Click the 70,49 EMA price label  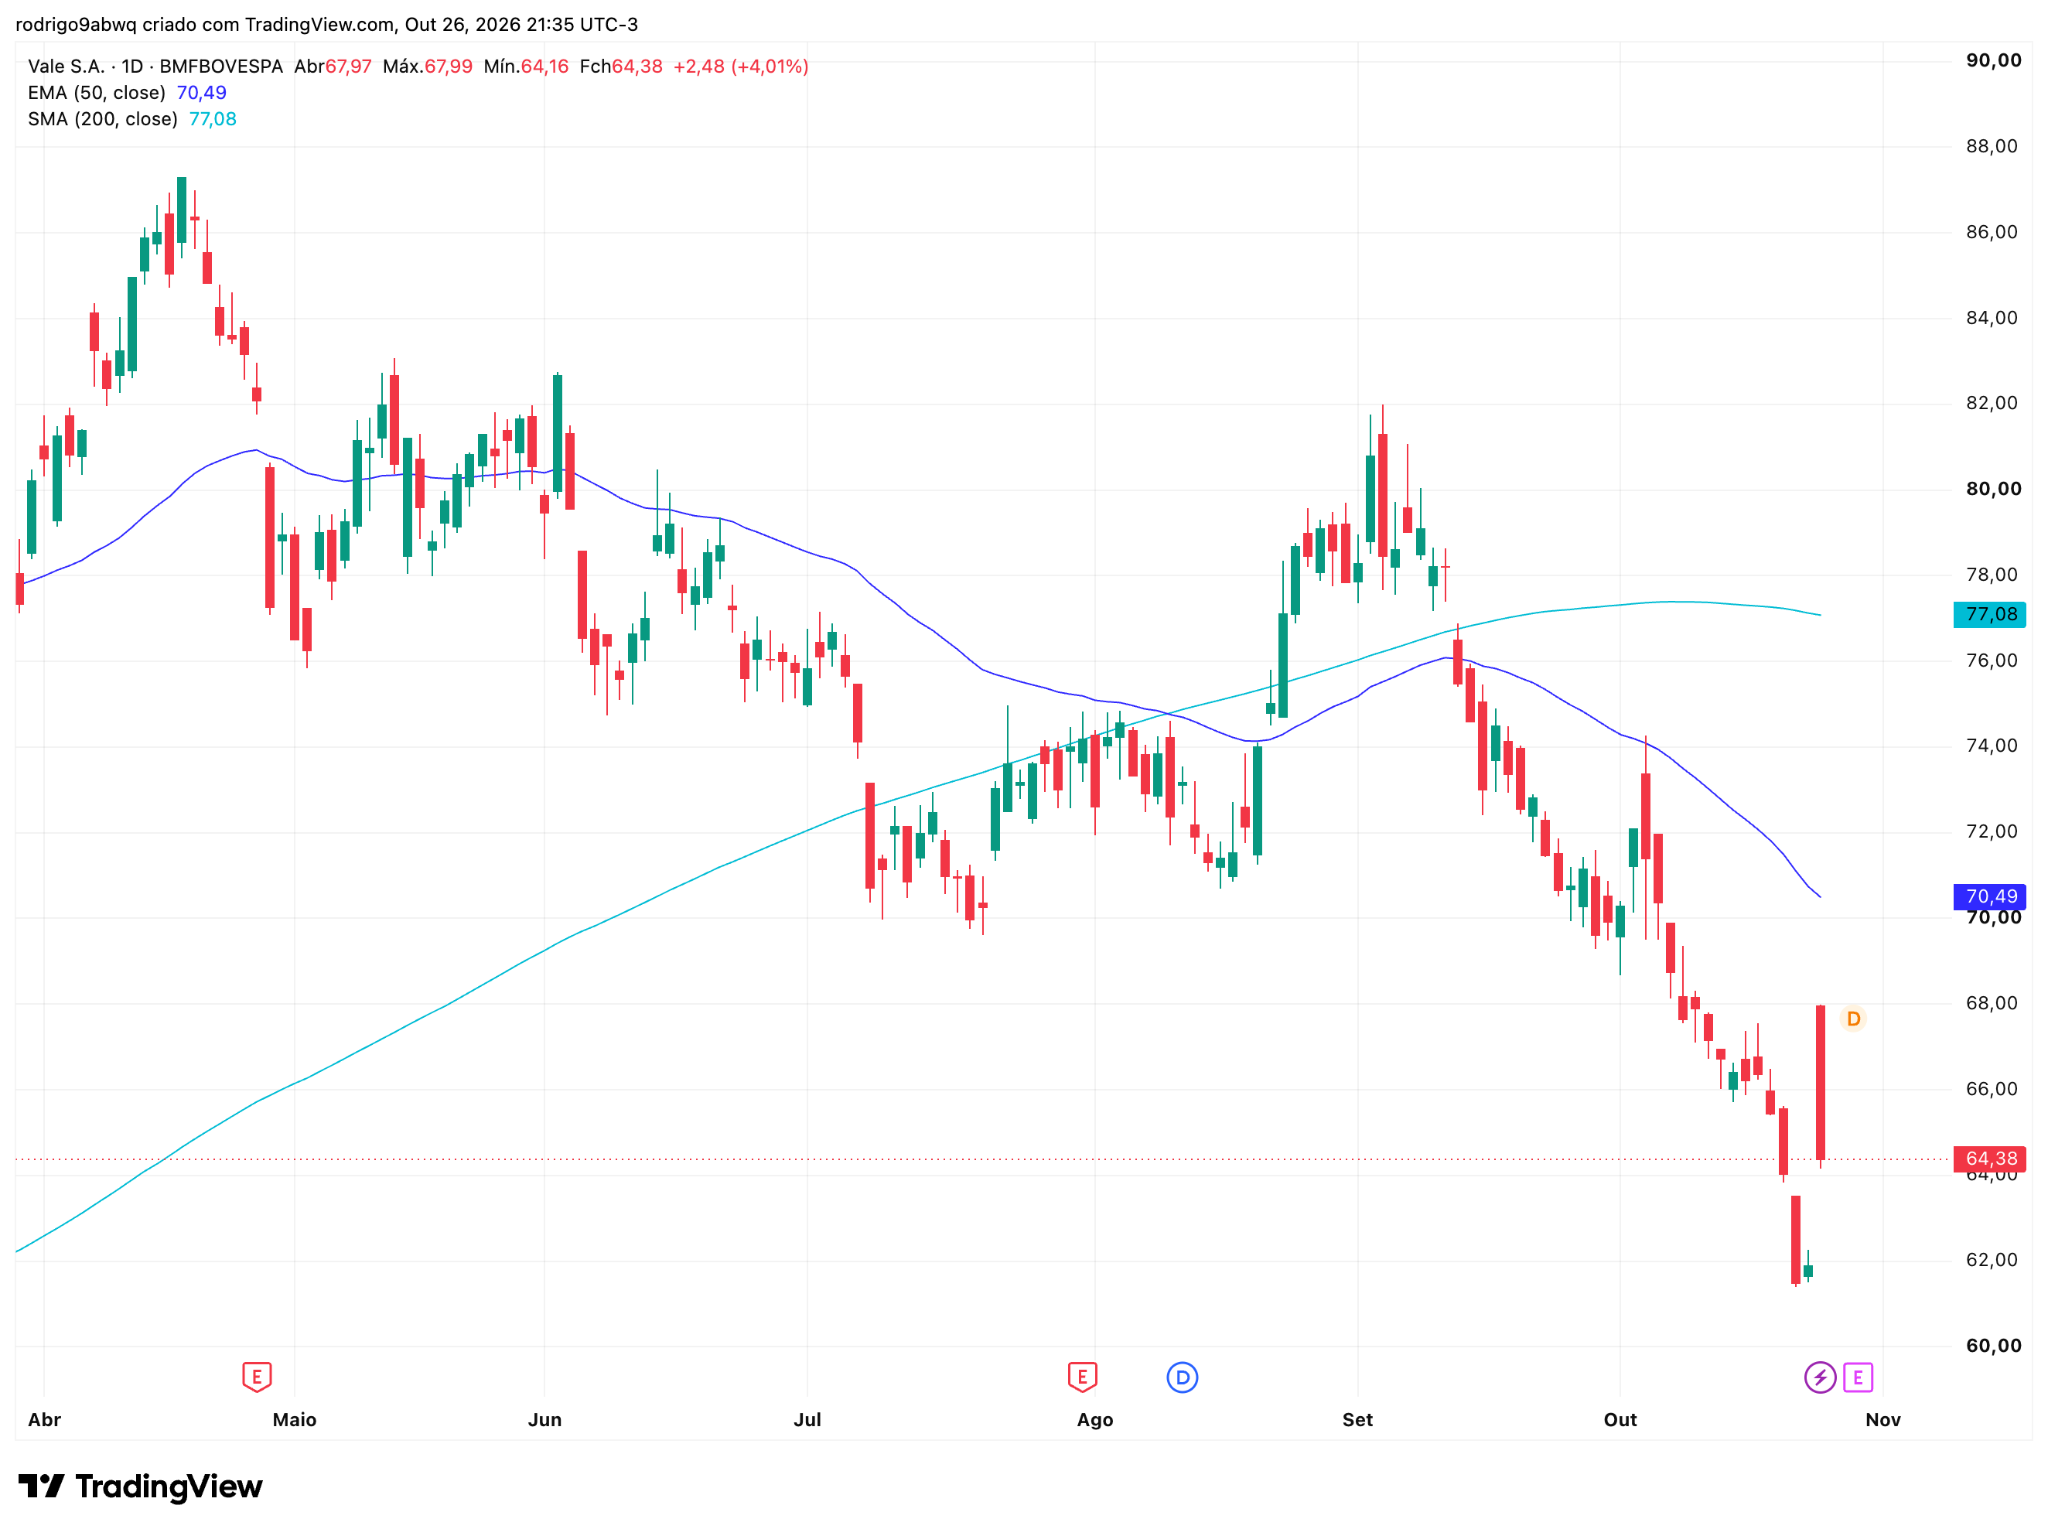click(x=1990, y=897)
